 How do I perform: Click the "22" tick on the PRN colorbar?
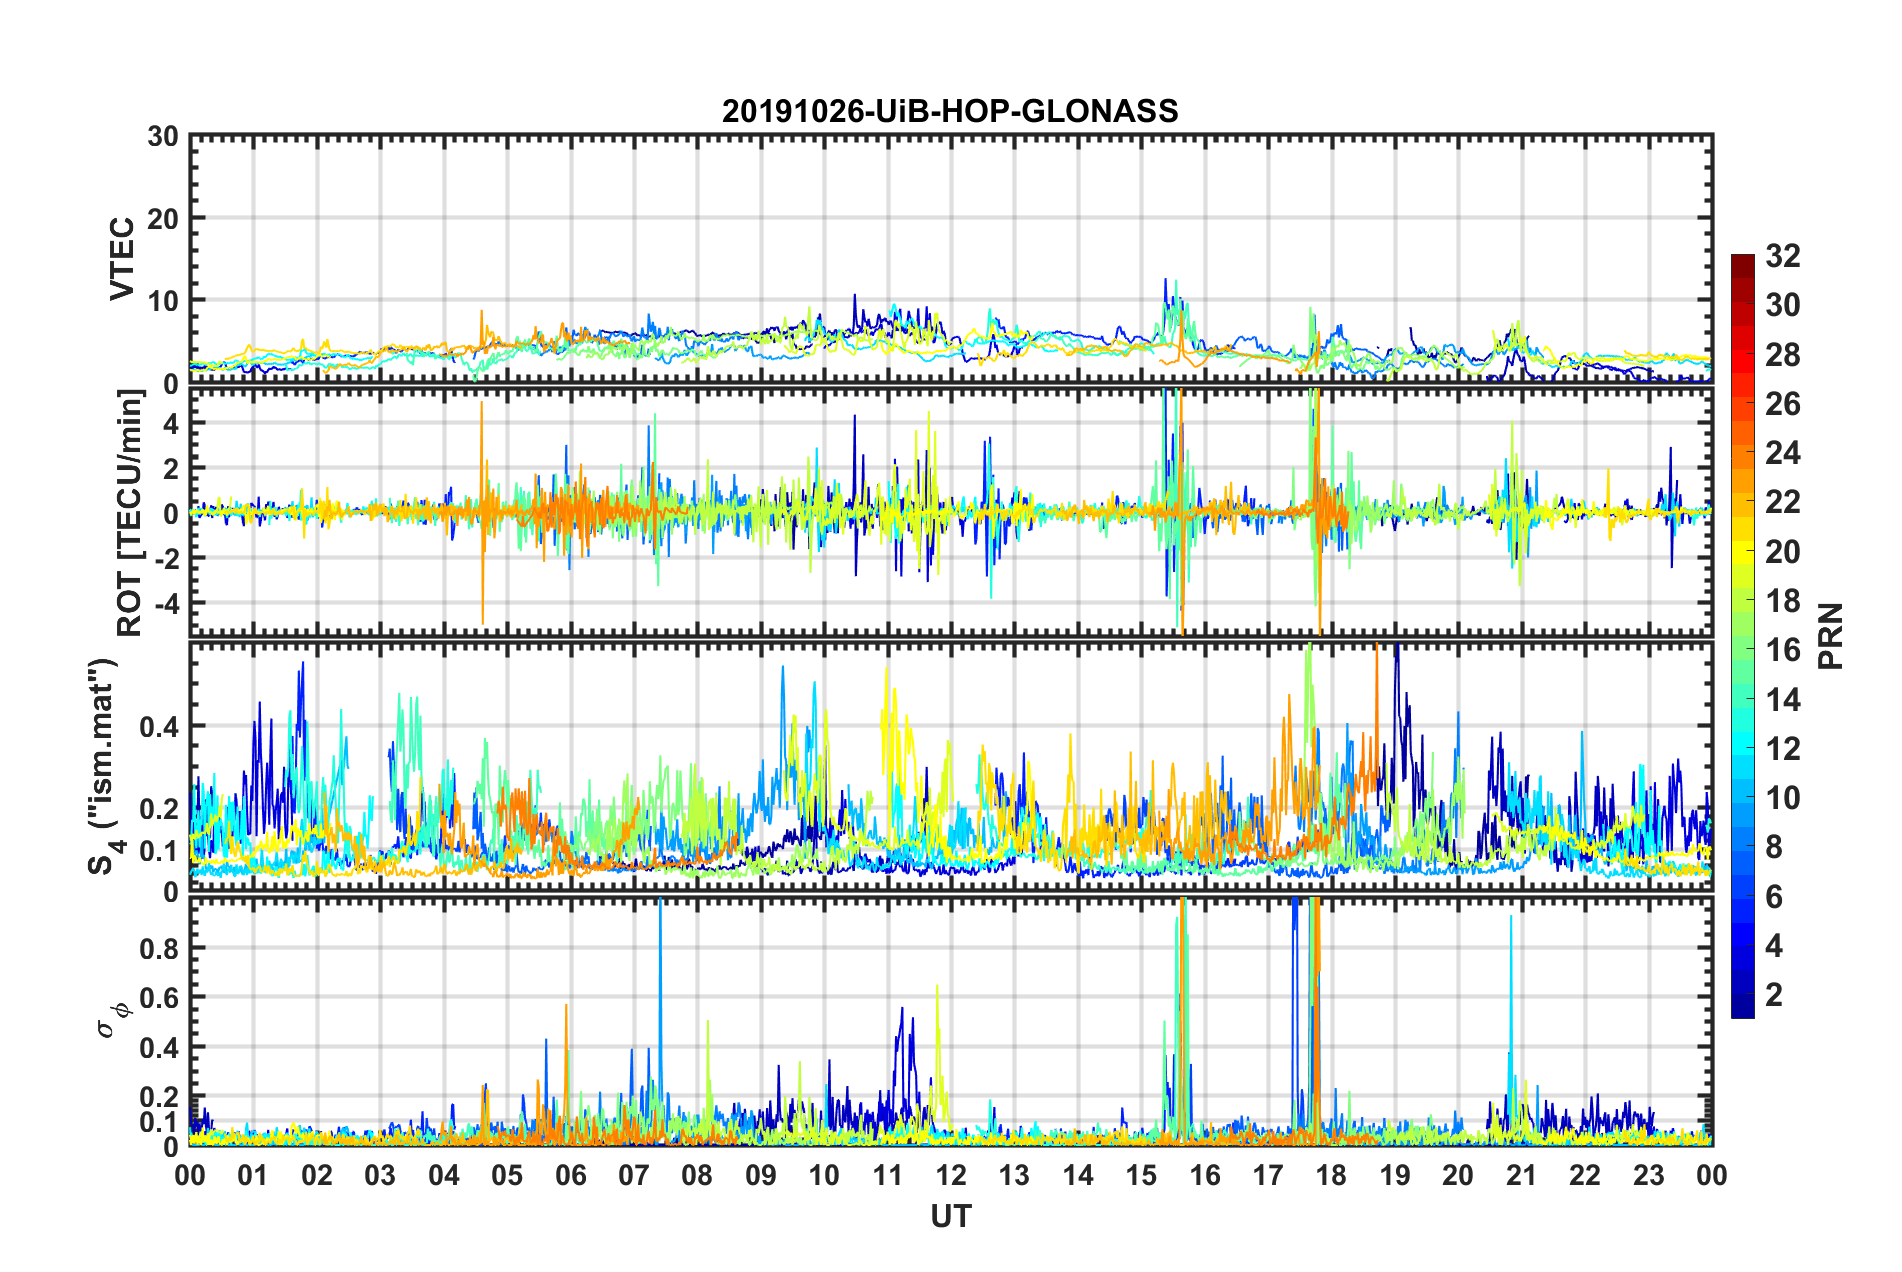pos(1782,502)
